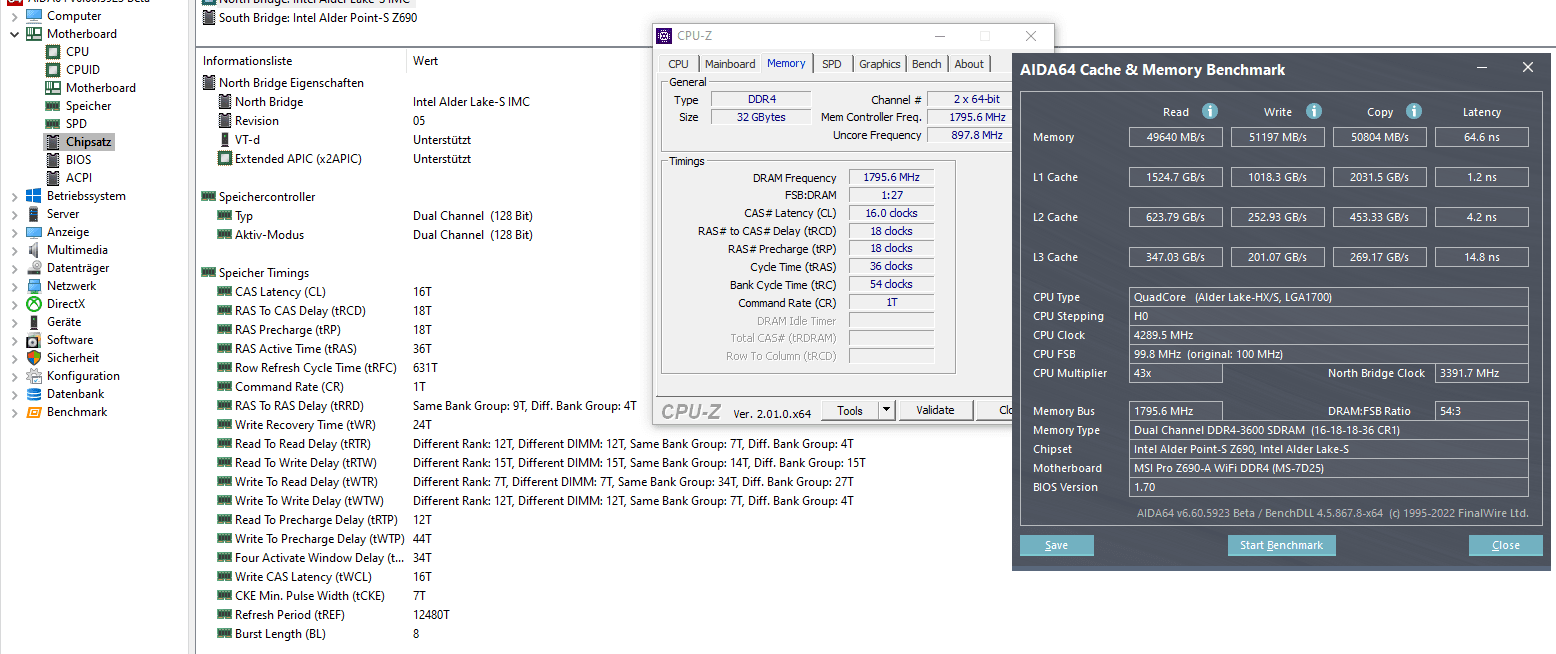
Task: Open the About tab in CPU-Z
Action: click(x=969, y=64)
